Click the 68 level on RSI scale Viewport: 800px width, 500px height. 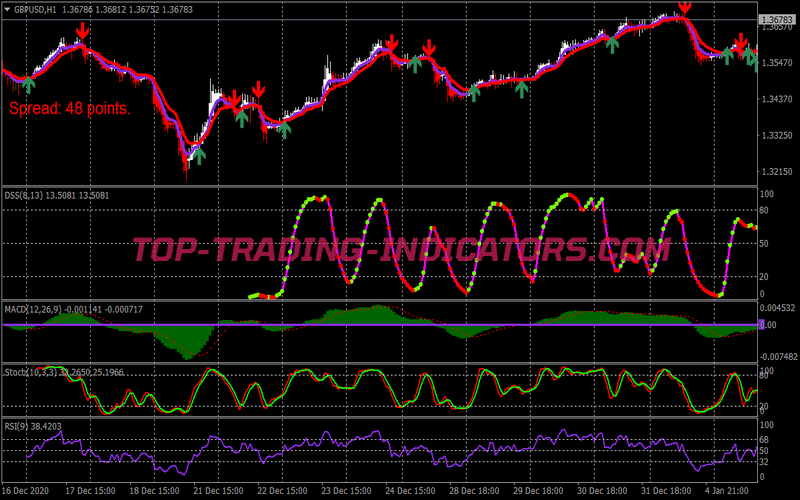tap(764, 439)
